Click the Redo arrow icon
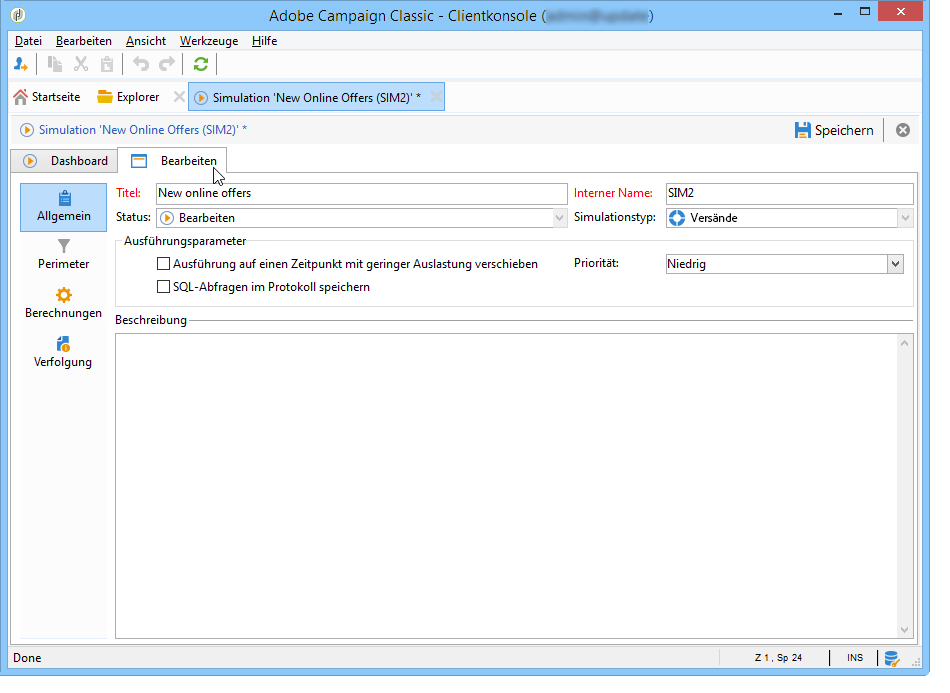Viewport: 950px width, 693px height. point(167,64)
